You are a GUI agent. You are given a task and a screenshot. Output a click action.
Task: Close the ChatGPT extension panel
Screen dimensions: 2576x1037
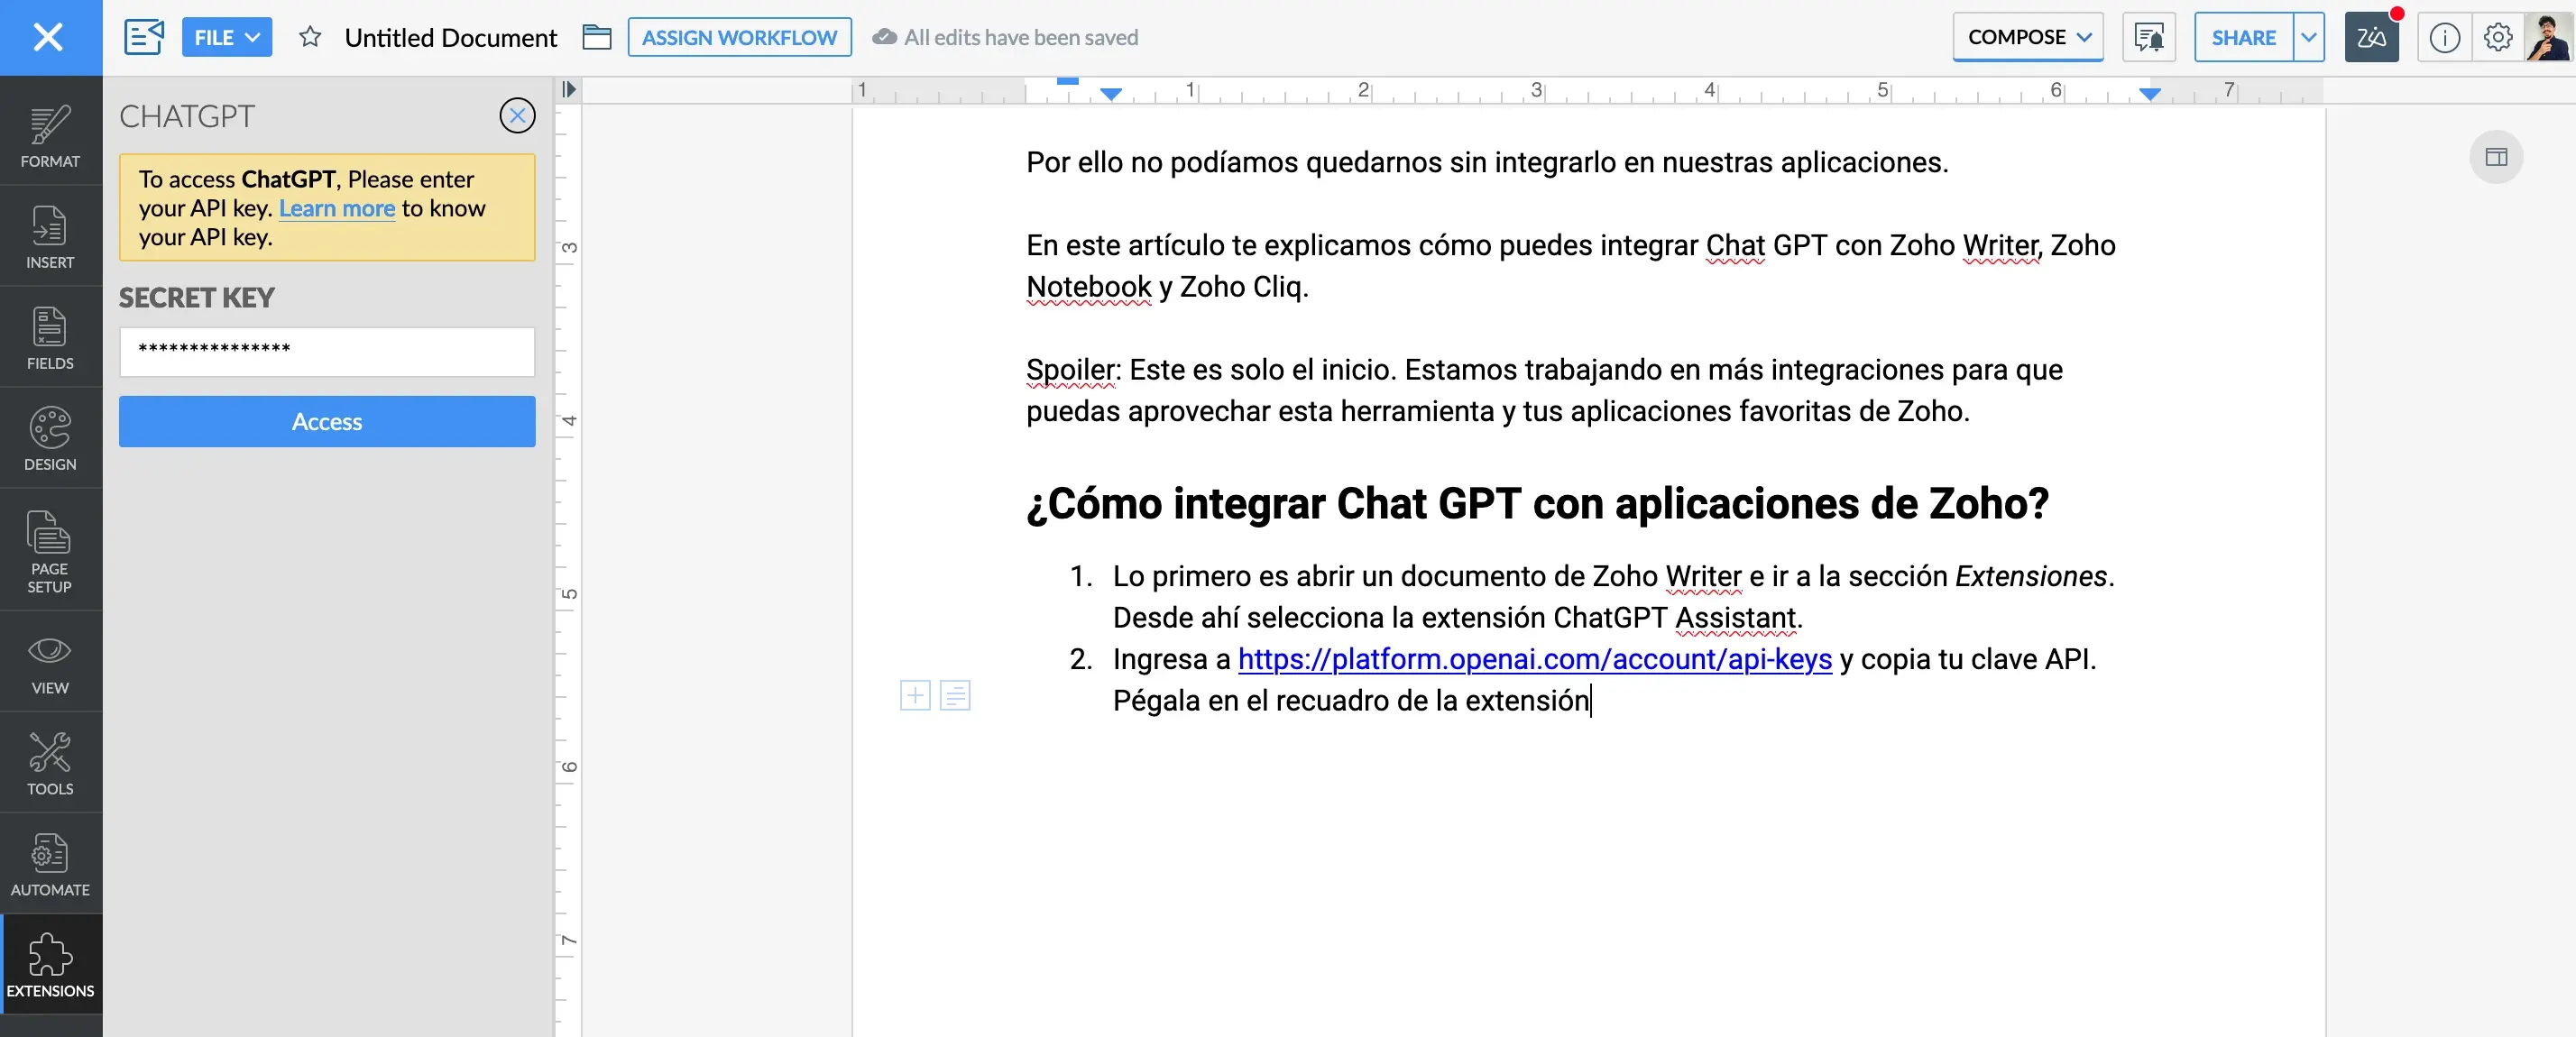coord(518,115)
